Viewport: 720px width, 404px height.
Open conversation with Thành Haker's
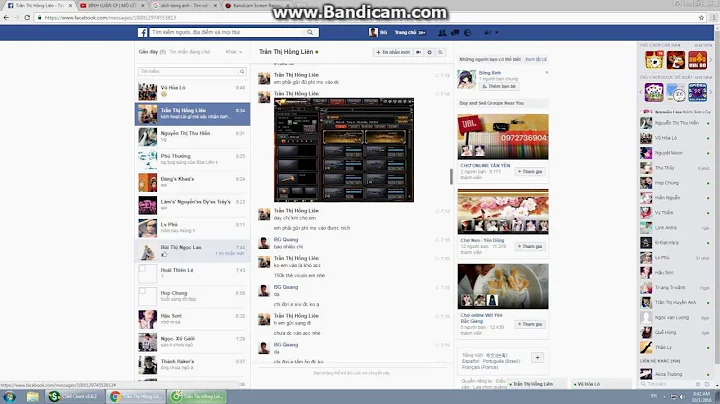click(192, 365)
